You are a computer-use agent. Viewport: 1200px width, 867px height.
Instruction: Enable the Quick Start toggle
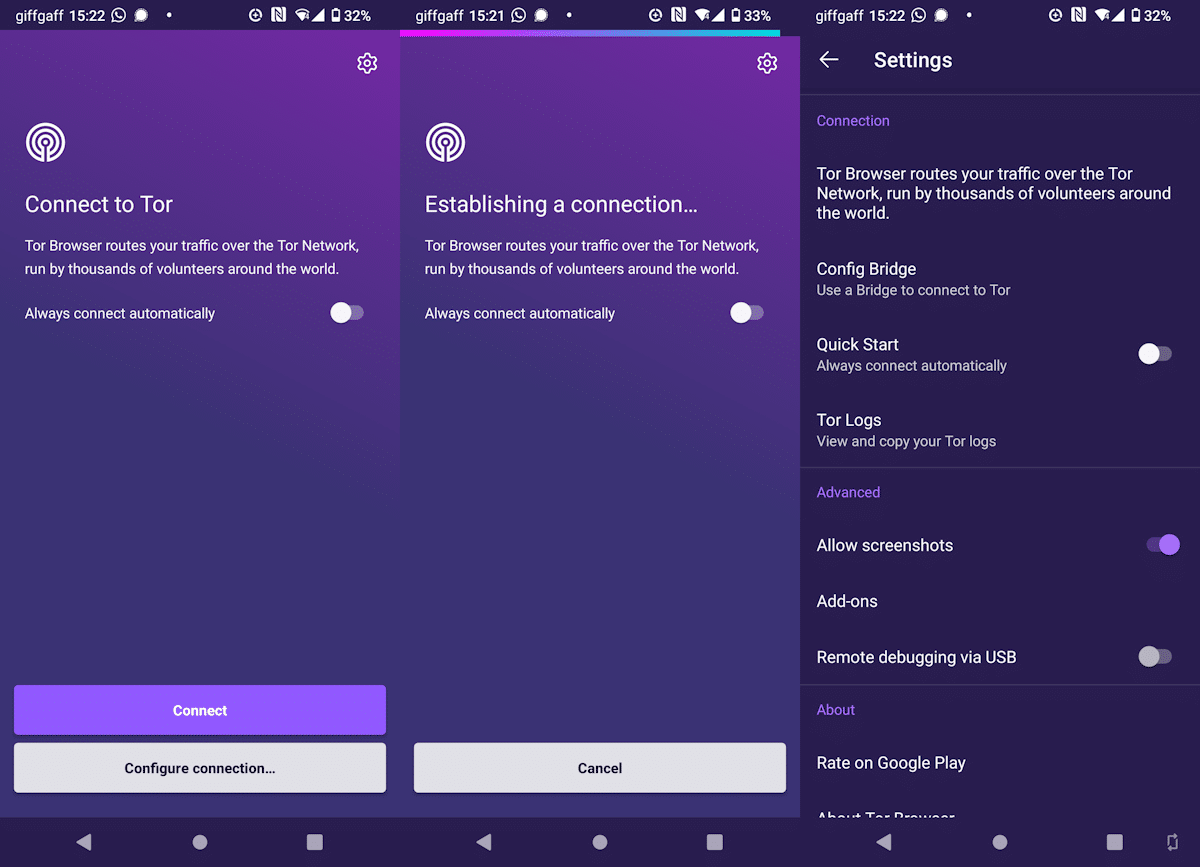(x=1155, y=354)
